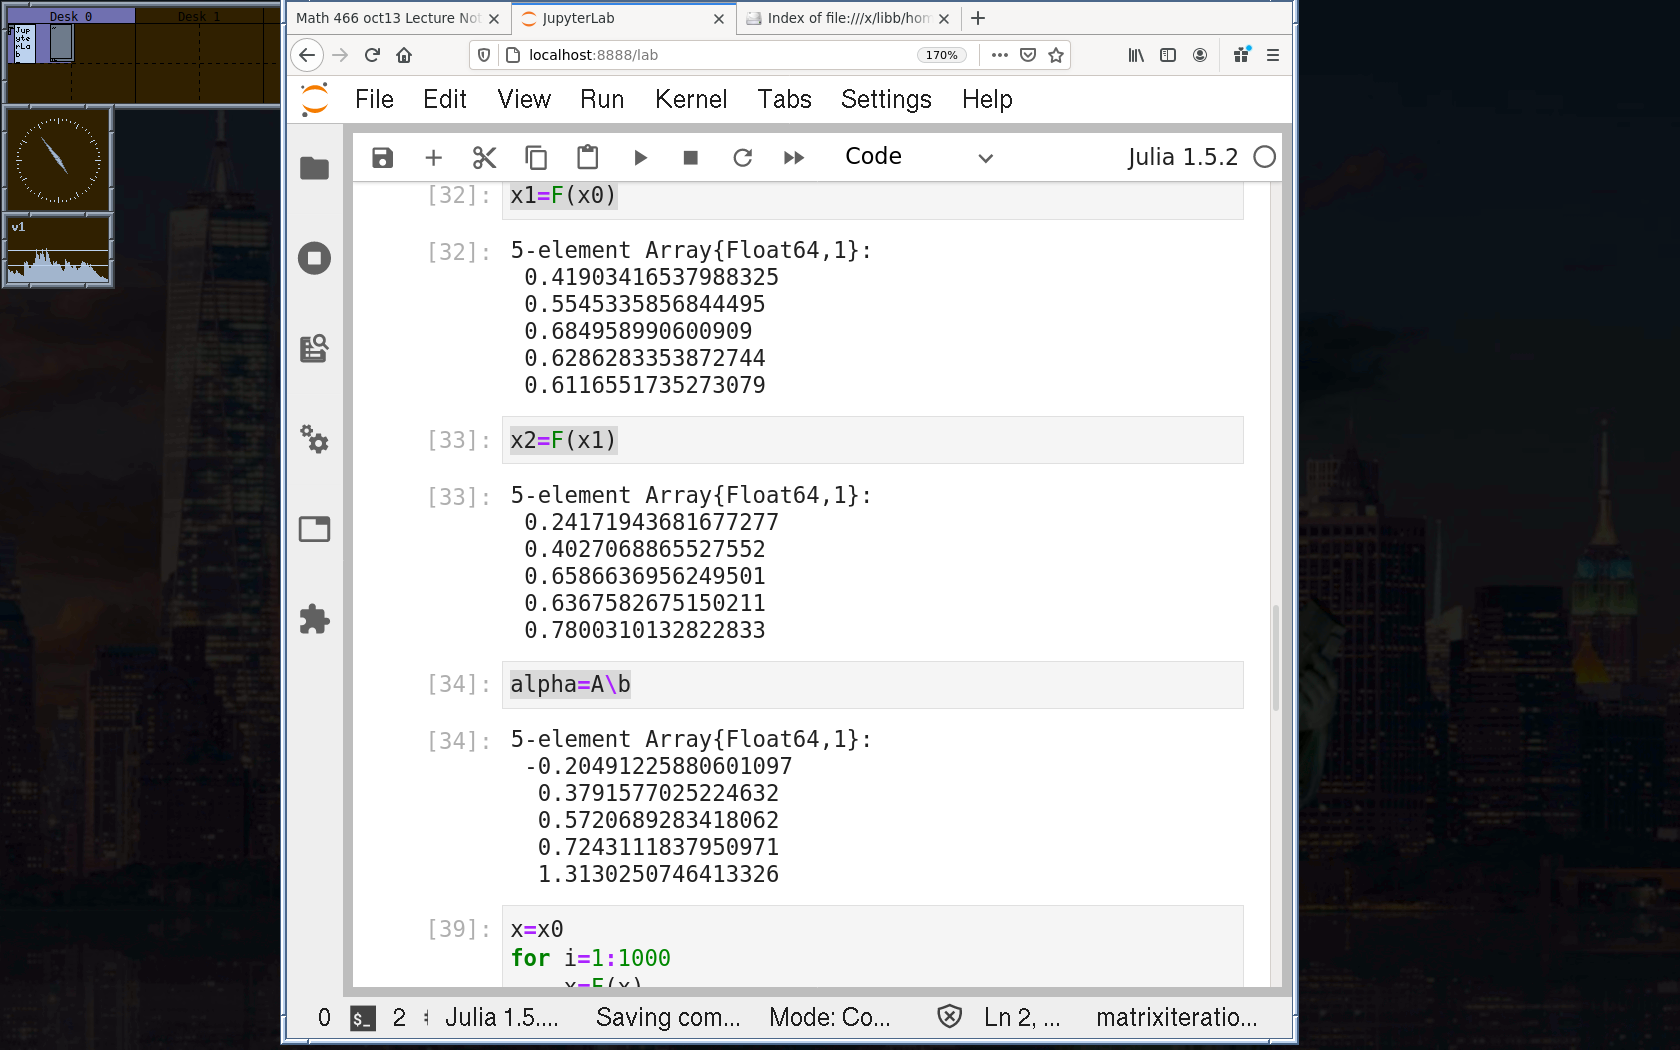Image resolution: width=1680 pixels, height=1050 pixels.
Task: Click the localhost:8888/lab address bar
Action: 700,55
